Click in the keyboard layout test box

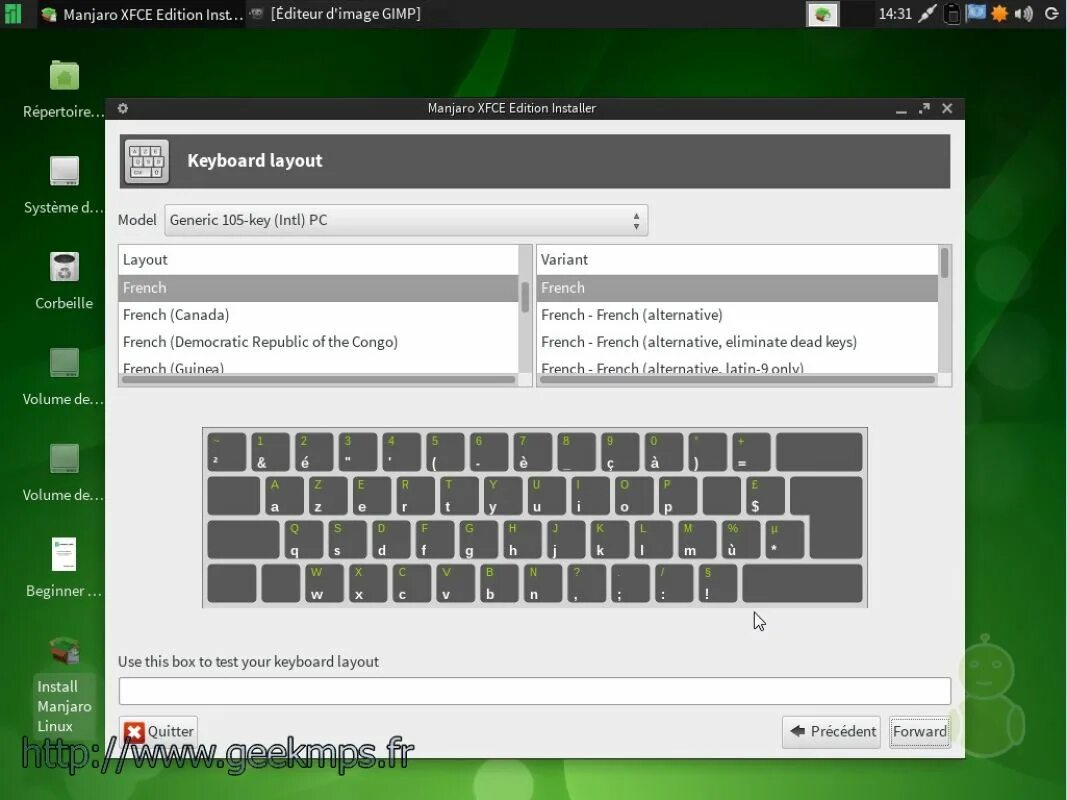point(534,691)
